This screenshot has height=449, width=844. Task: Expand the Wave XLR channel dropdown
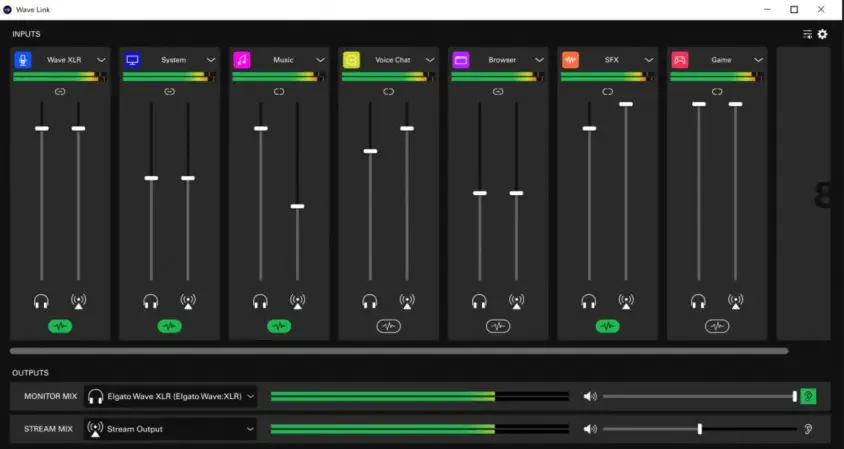pos(101,60)
